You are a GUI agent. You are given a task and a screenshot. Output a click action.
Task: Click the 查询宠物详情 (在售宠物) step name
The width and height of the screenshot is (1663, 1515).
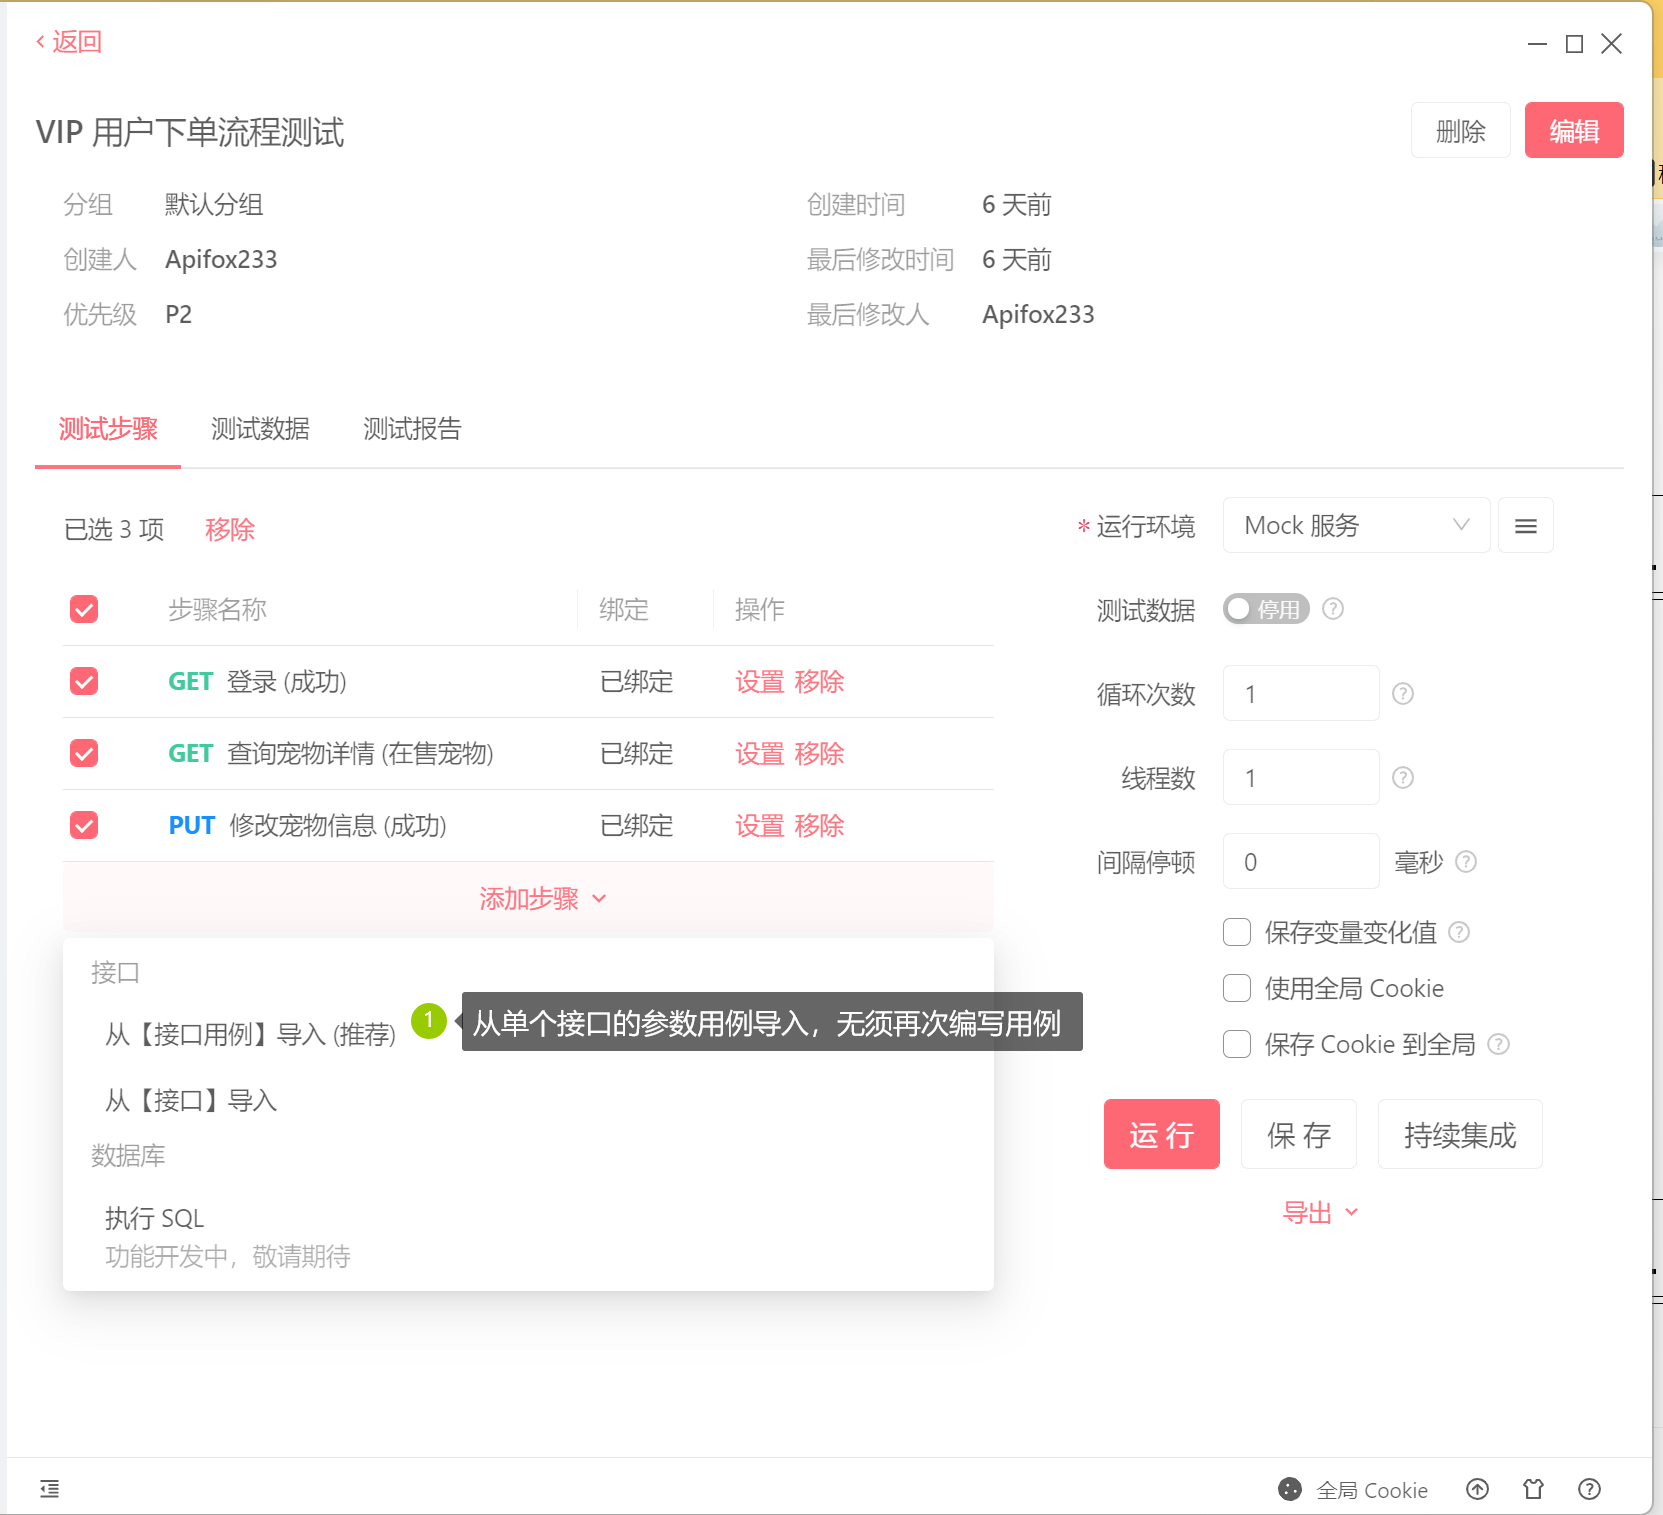[x=360, y=754]
